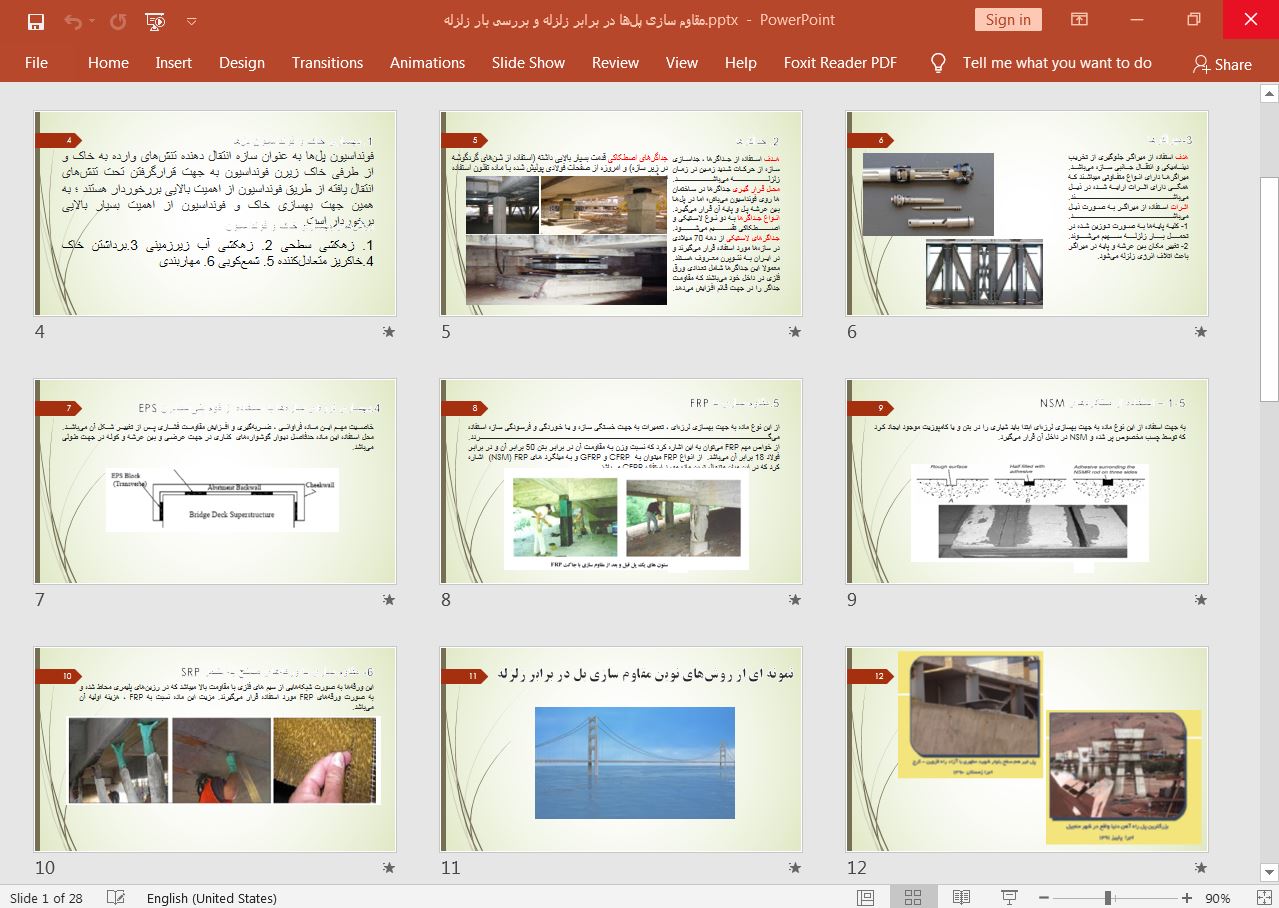Expand Customize Quick Access Toolbar dropdown
This screenshot has height=908, width=1279.
192,21
